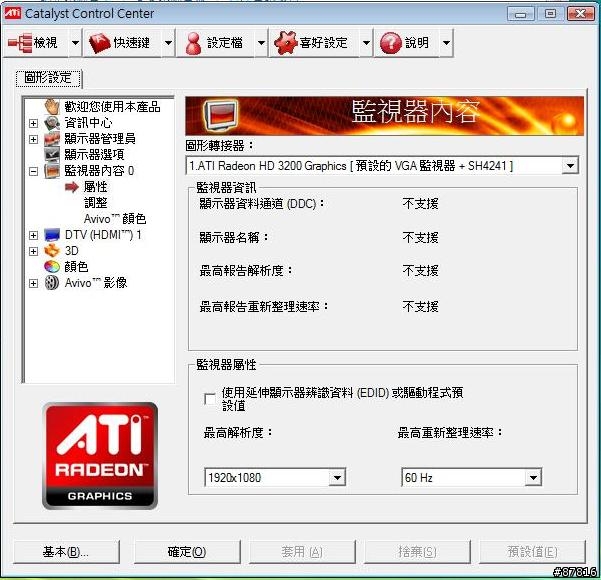Select 歡迎您使用本產品 in the tree
Screen dimensions: 601x580
(x=112, y=107)
